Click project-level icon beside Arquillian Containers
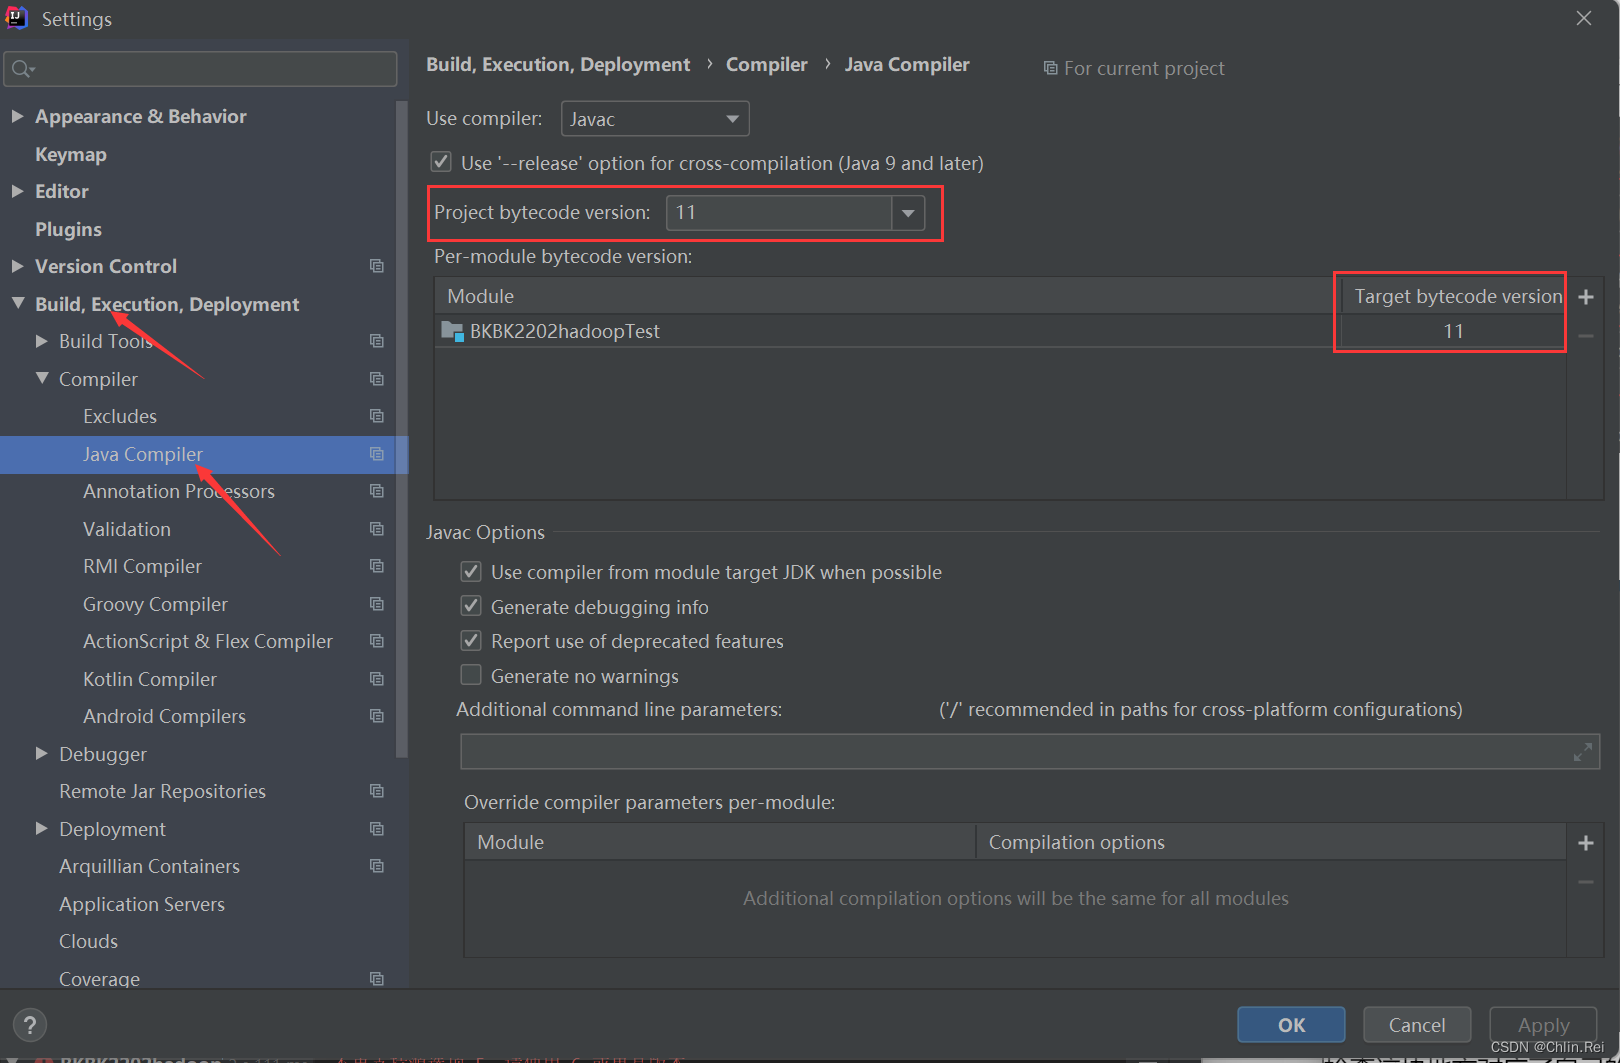 377,866
